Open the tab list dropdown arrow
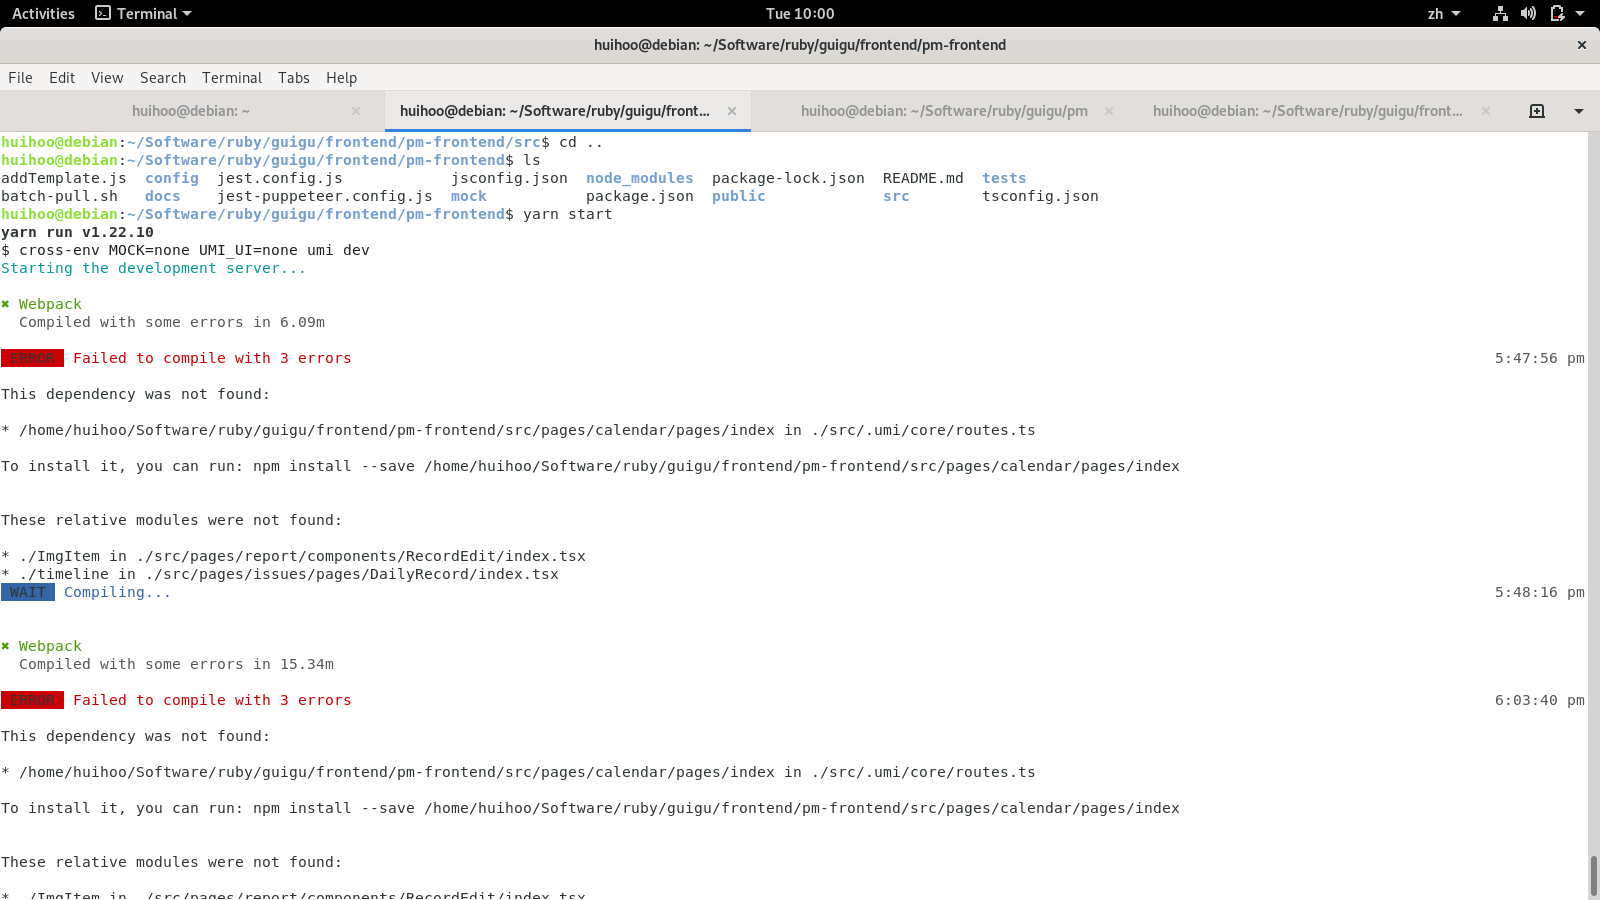 (1579, 111)
